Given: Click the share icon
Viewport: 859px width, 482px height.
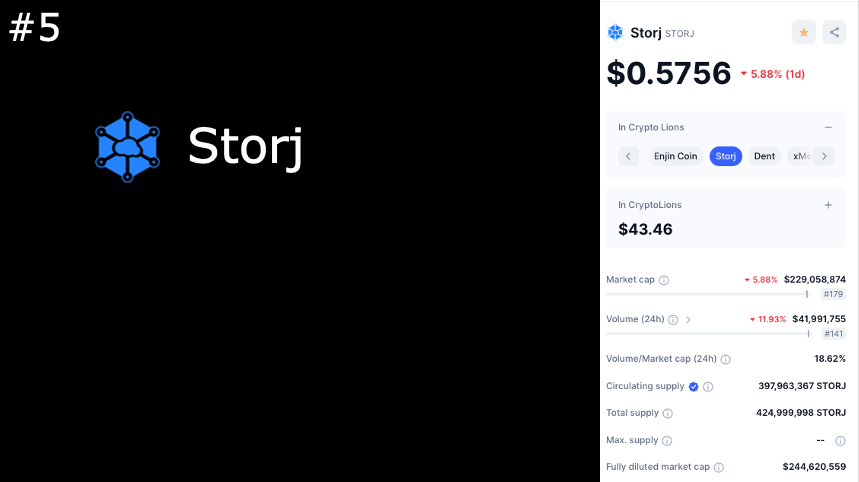Looking at the screenshot, I should click(x=834, y=33).
